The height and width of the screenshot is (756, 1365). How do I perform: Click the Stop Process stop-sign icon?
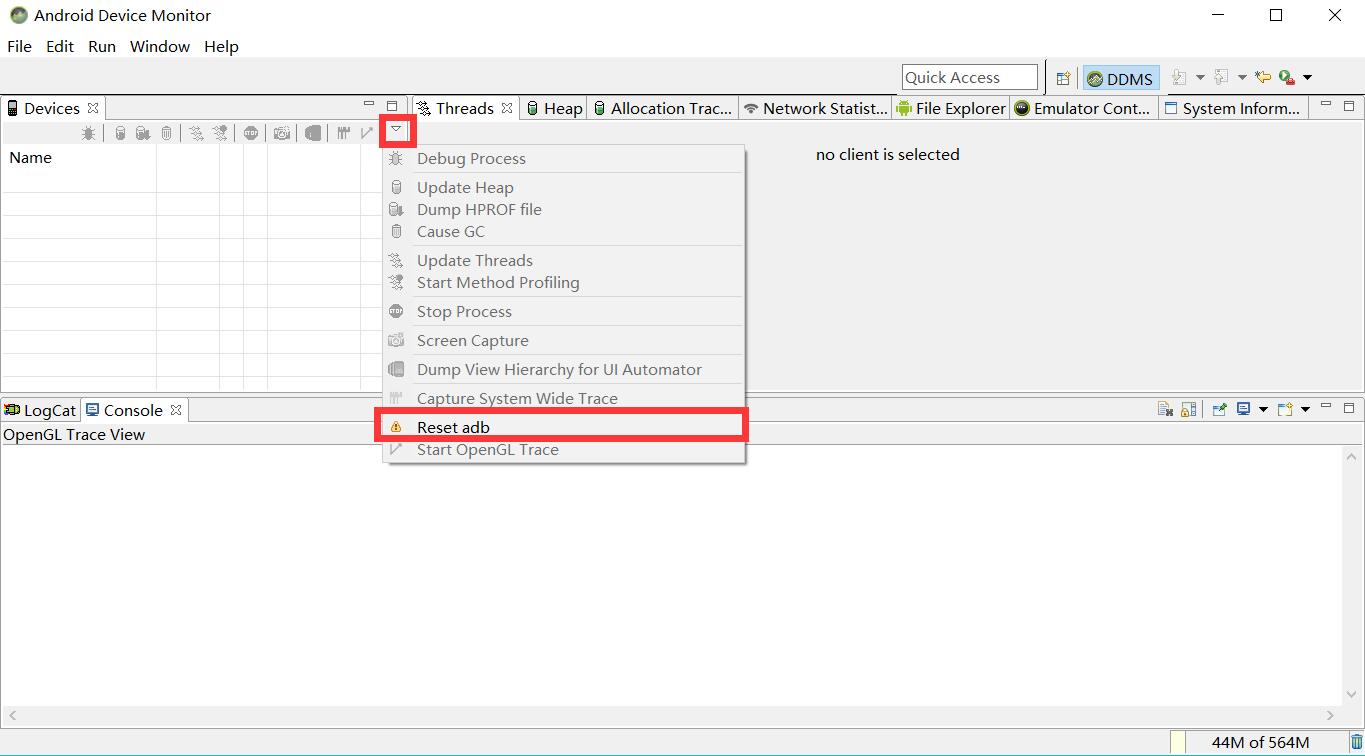tap(251, 133)
